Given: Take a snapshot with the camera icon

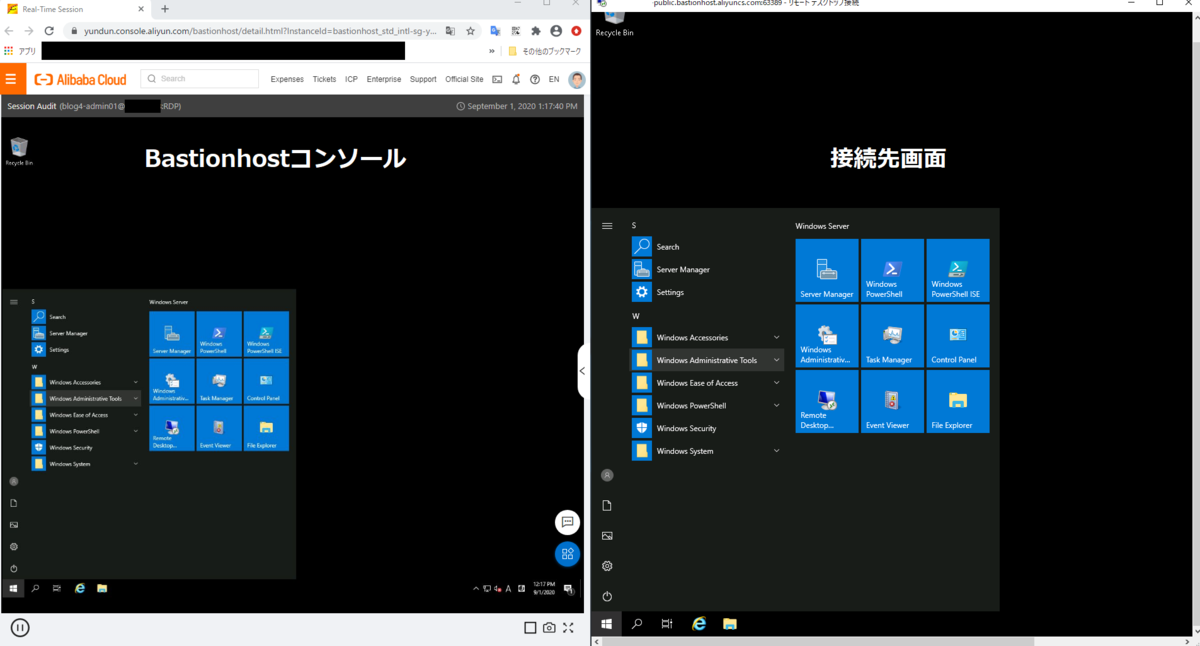Looking at the screenshot, I should click(549, 628).
